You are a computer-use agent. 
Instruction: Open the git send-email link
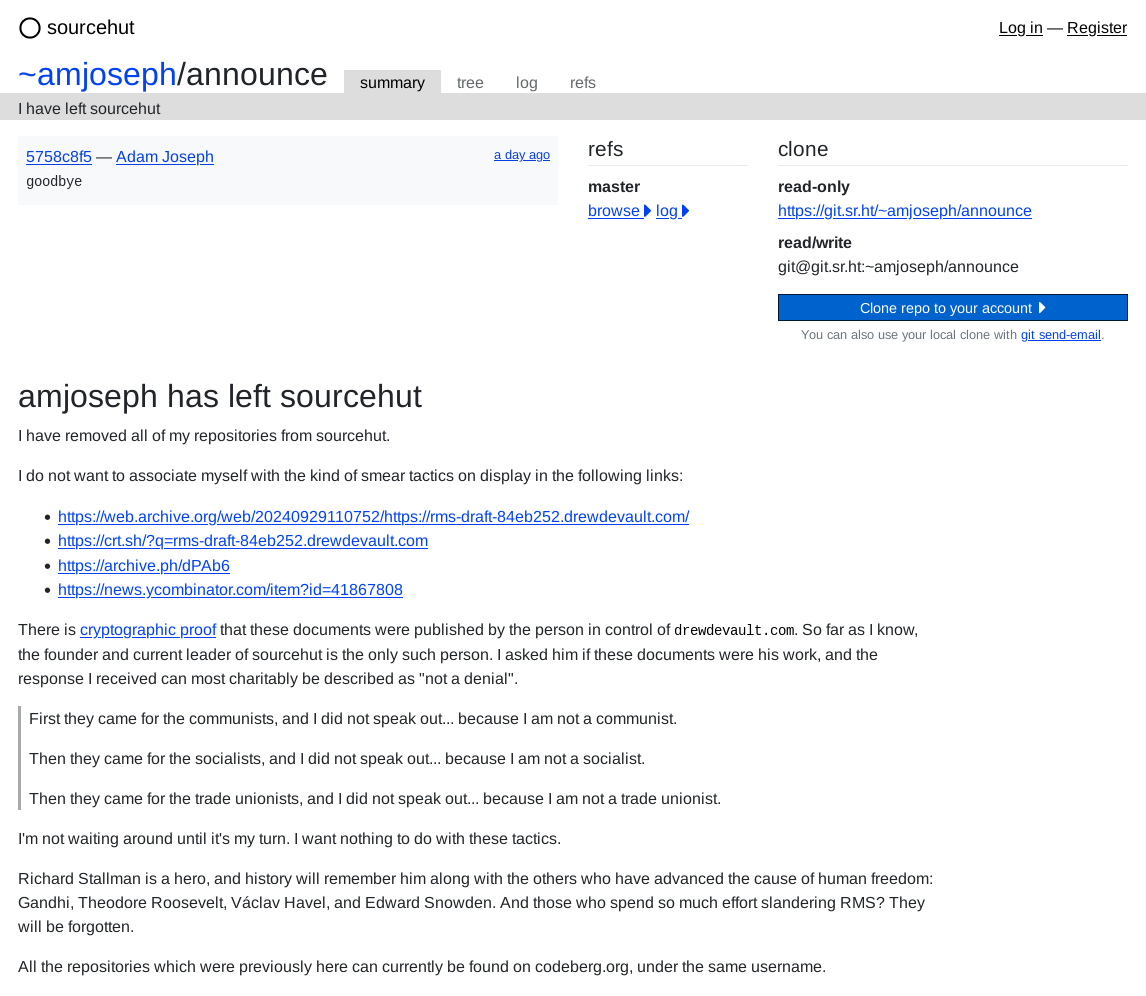point(1060,335)
